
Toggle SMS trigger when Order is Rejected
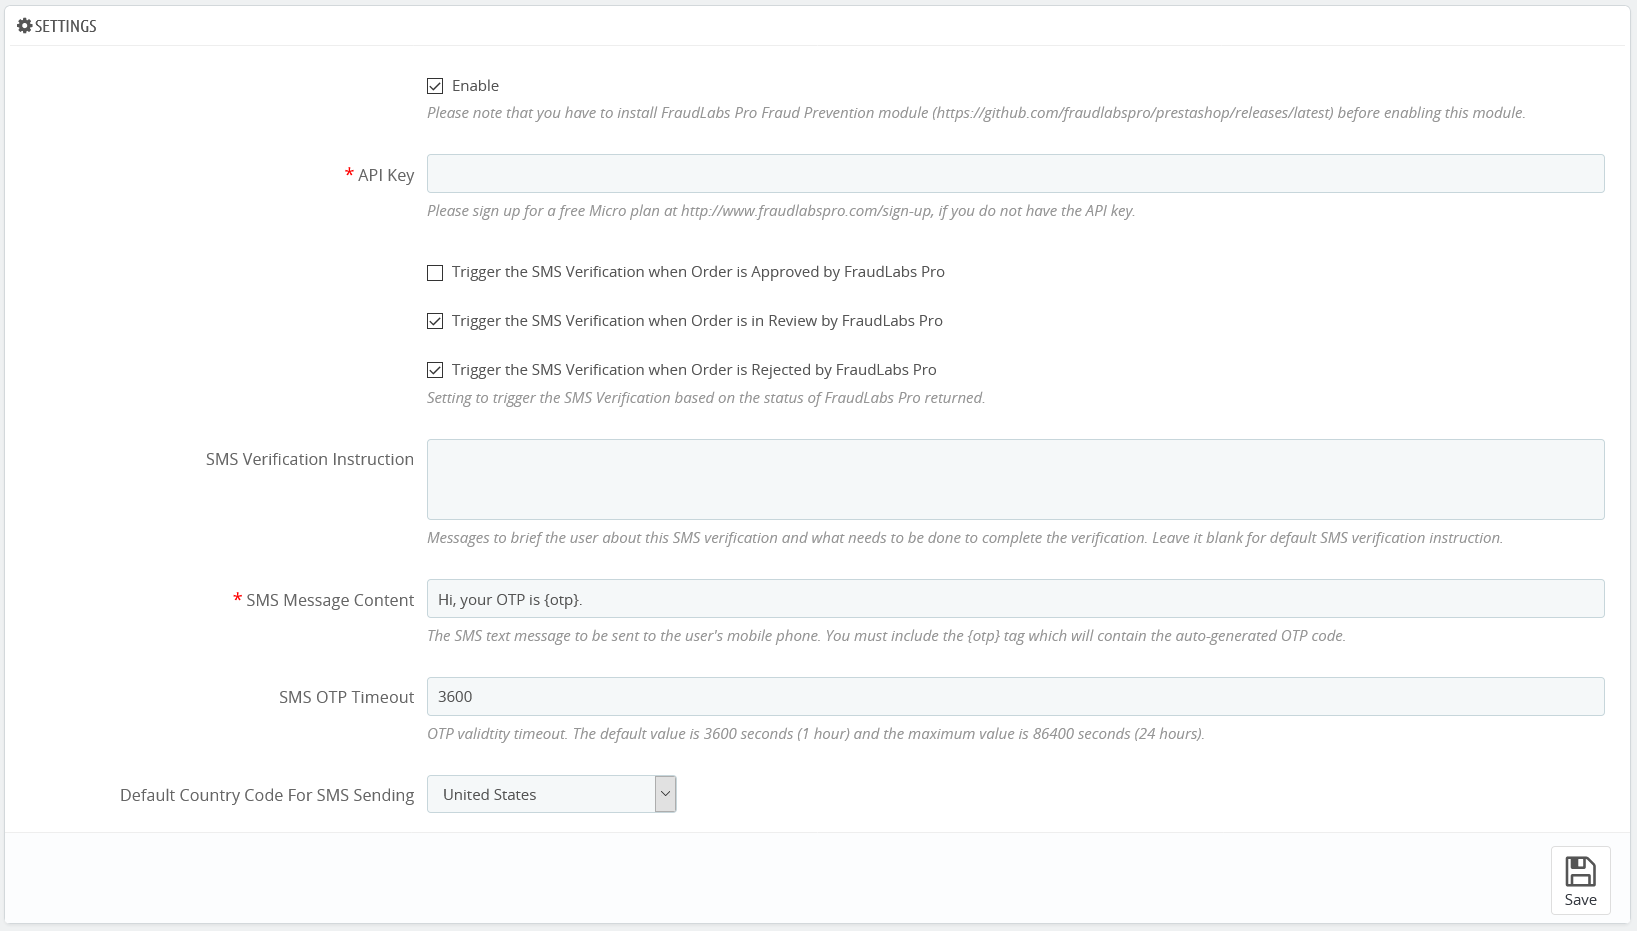435,370
